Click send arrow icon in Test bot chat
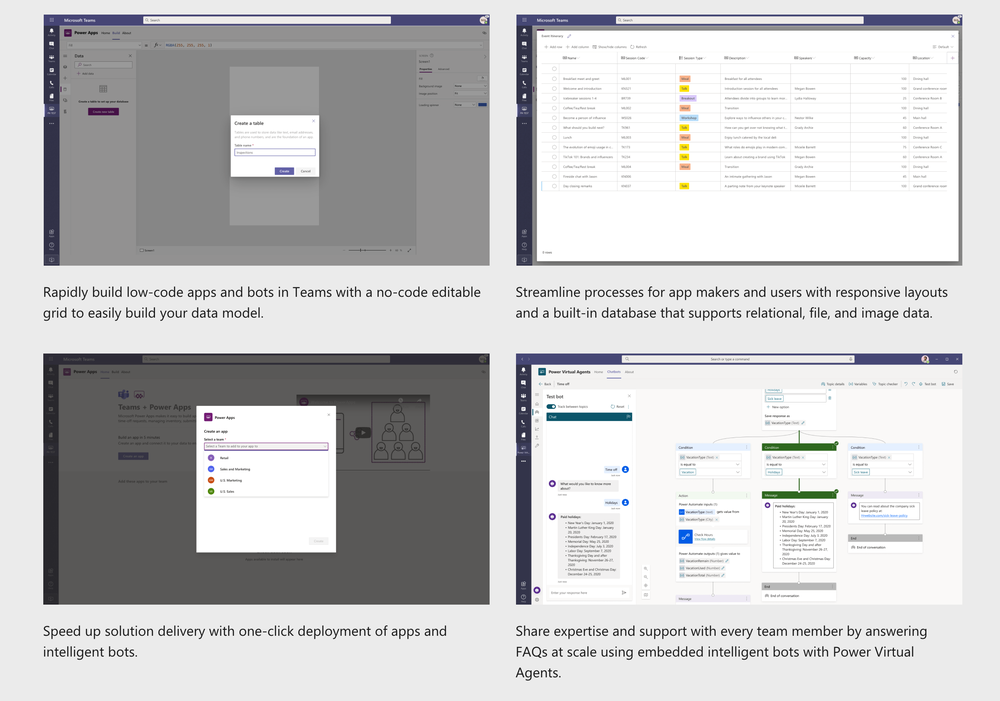 point(624,593)
